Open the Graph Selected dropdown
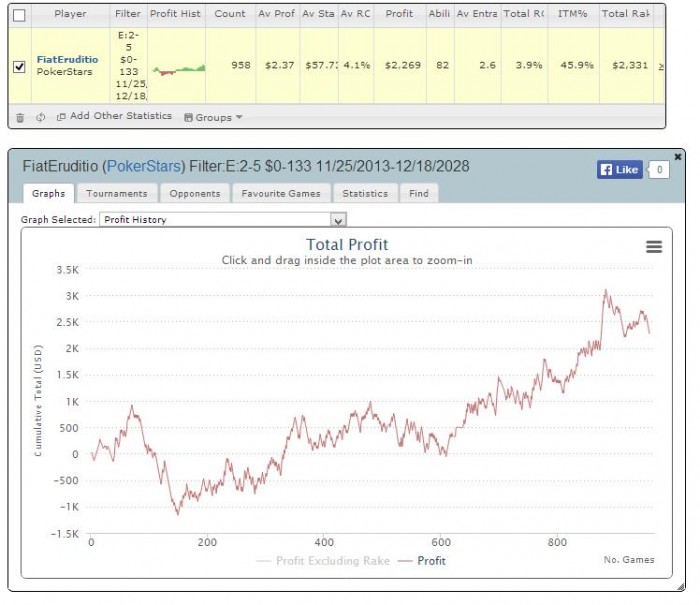Screen dimensions: 700x605 (x=223, y=220)
